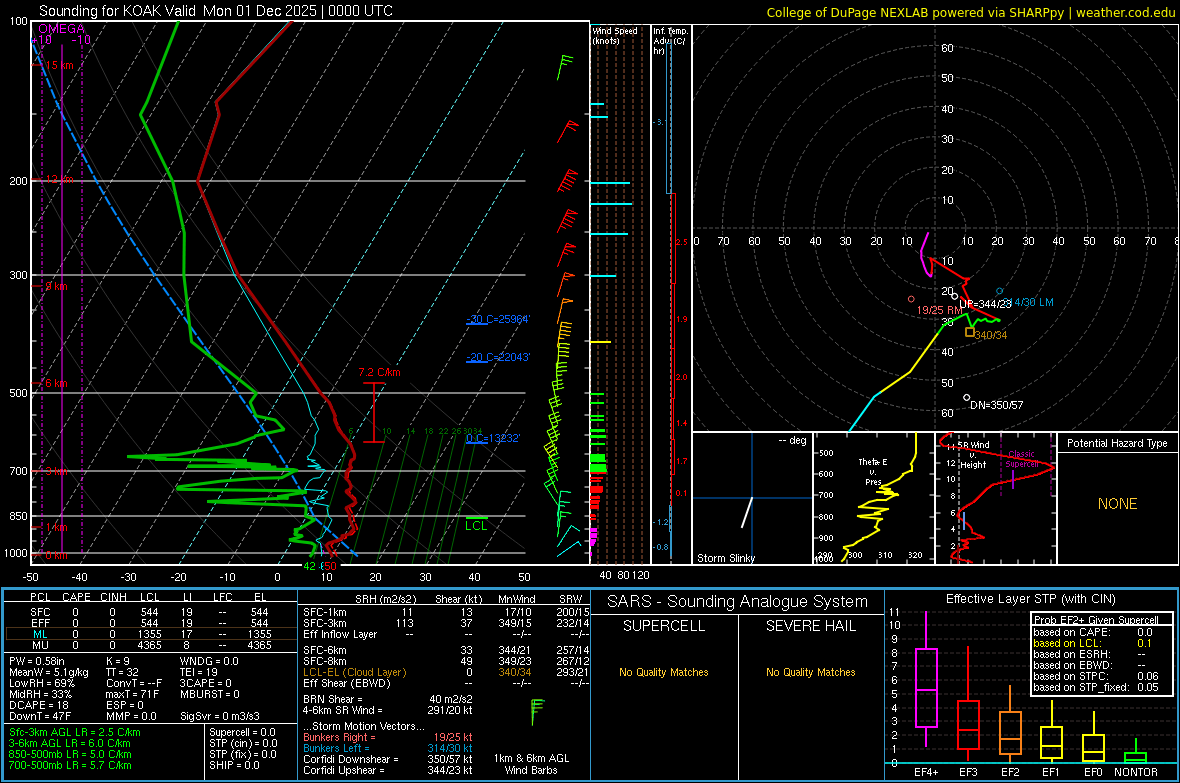Click the 'based on STPC:' row
The height and width of the screenshot is (783, 1180).
coord(1096,677)
